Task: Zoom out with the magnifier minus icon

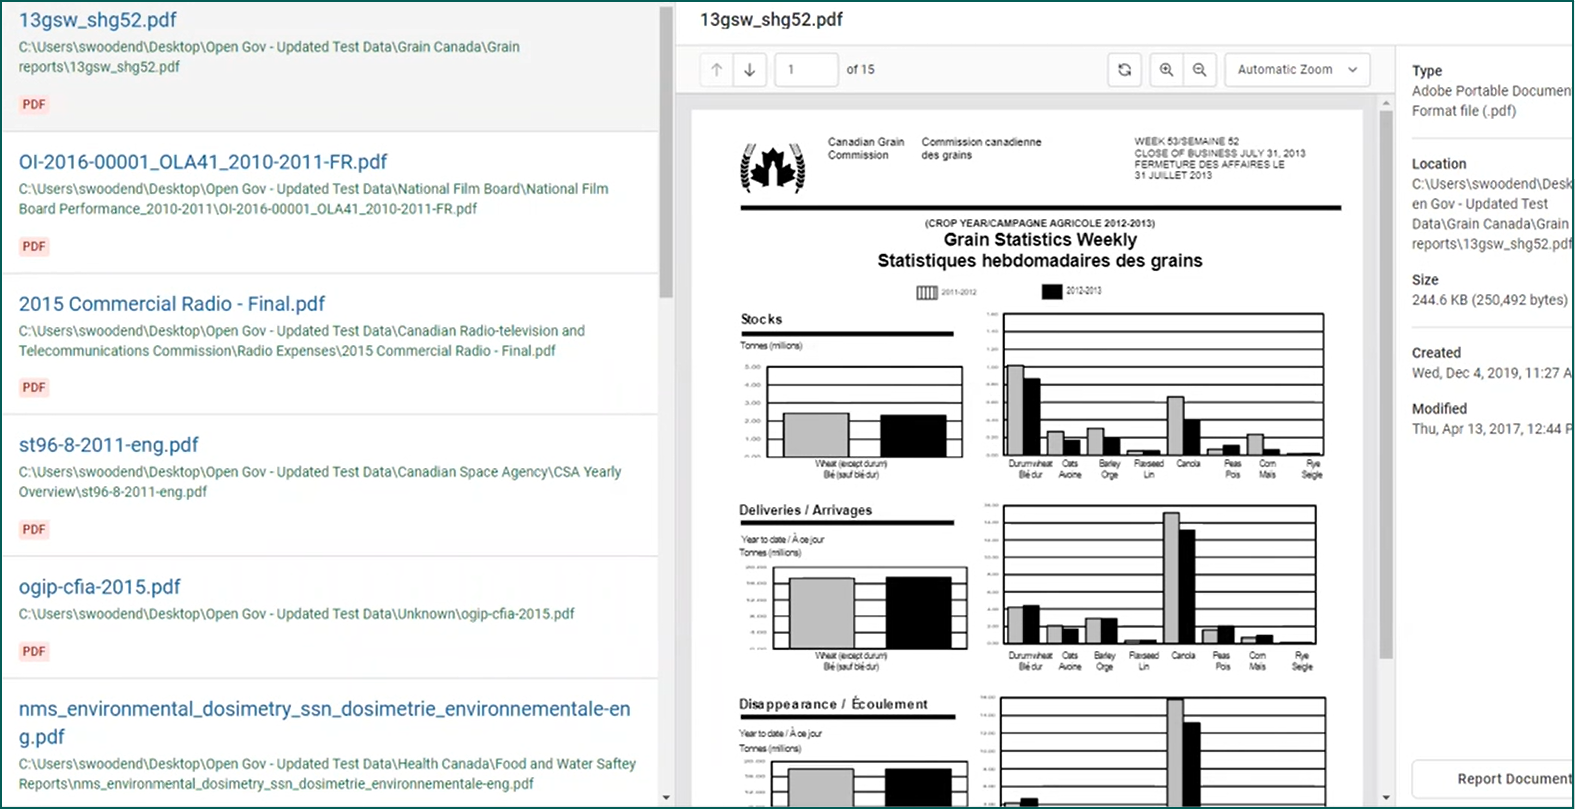Action: coord(1199,70)
